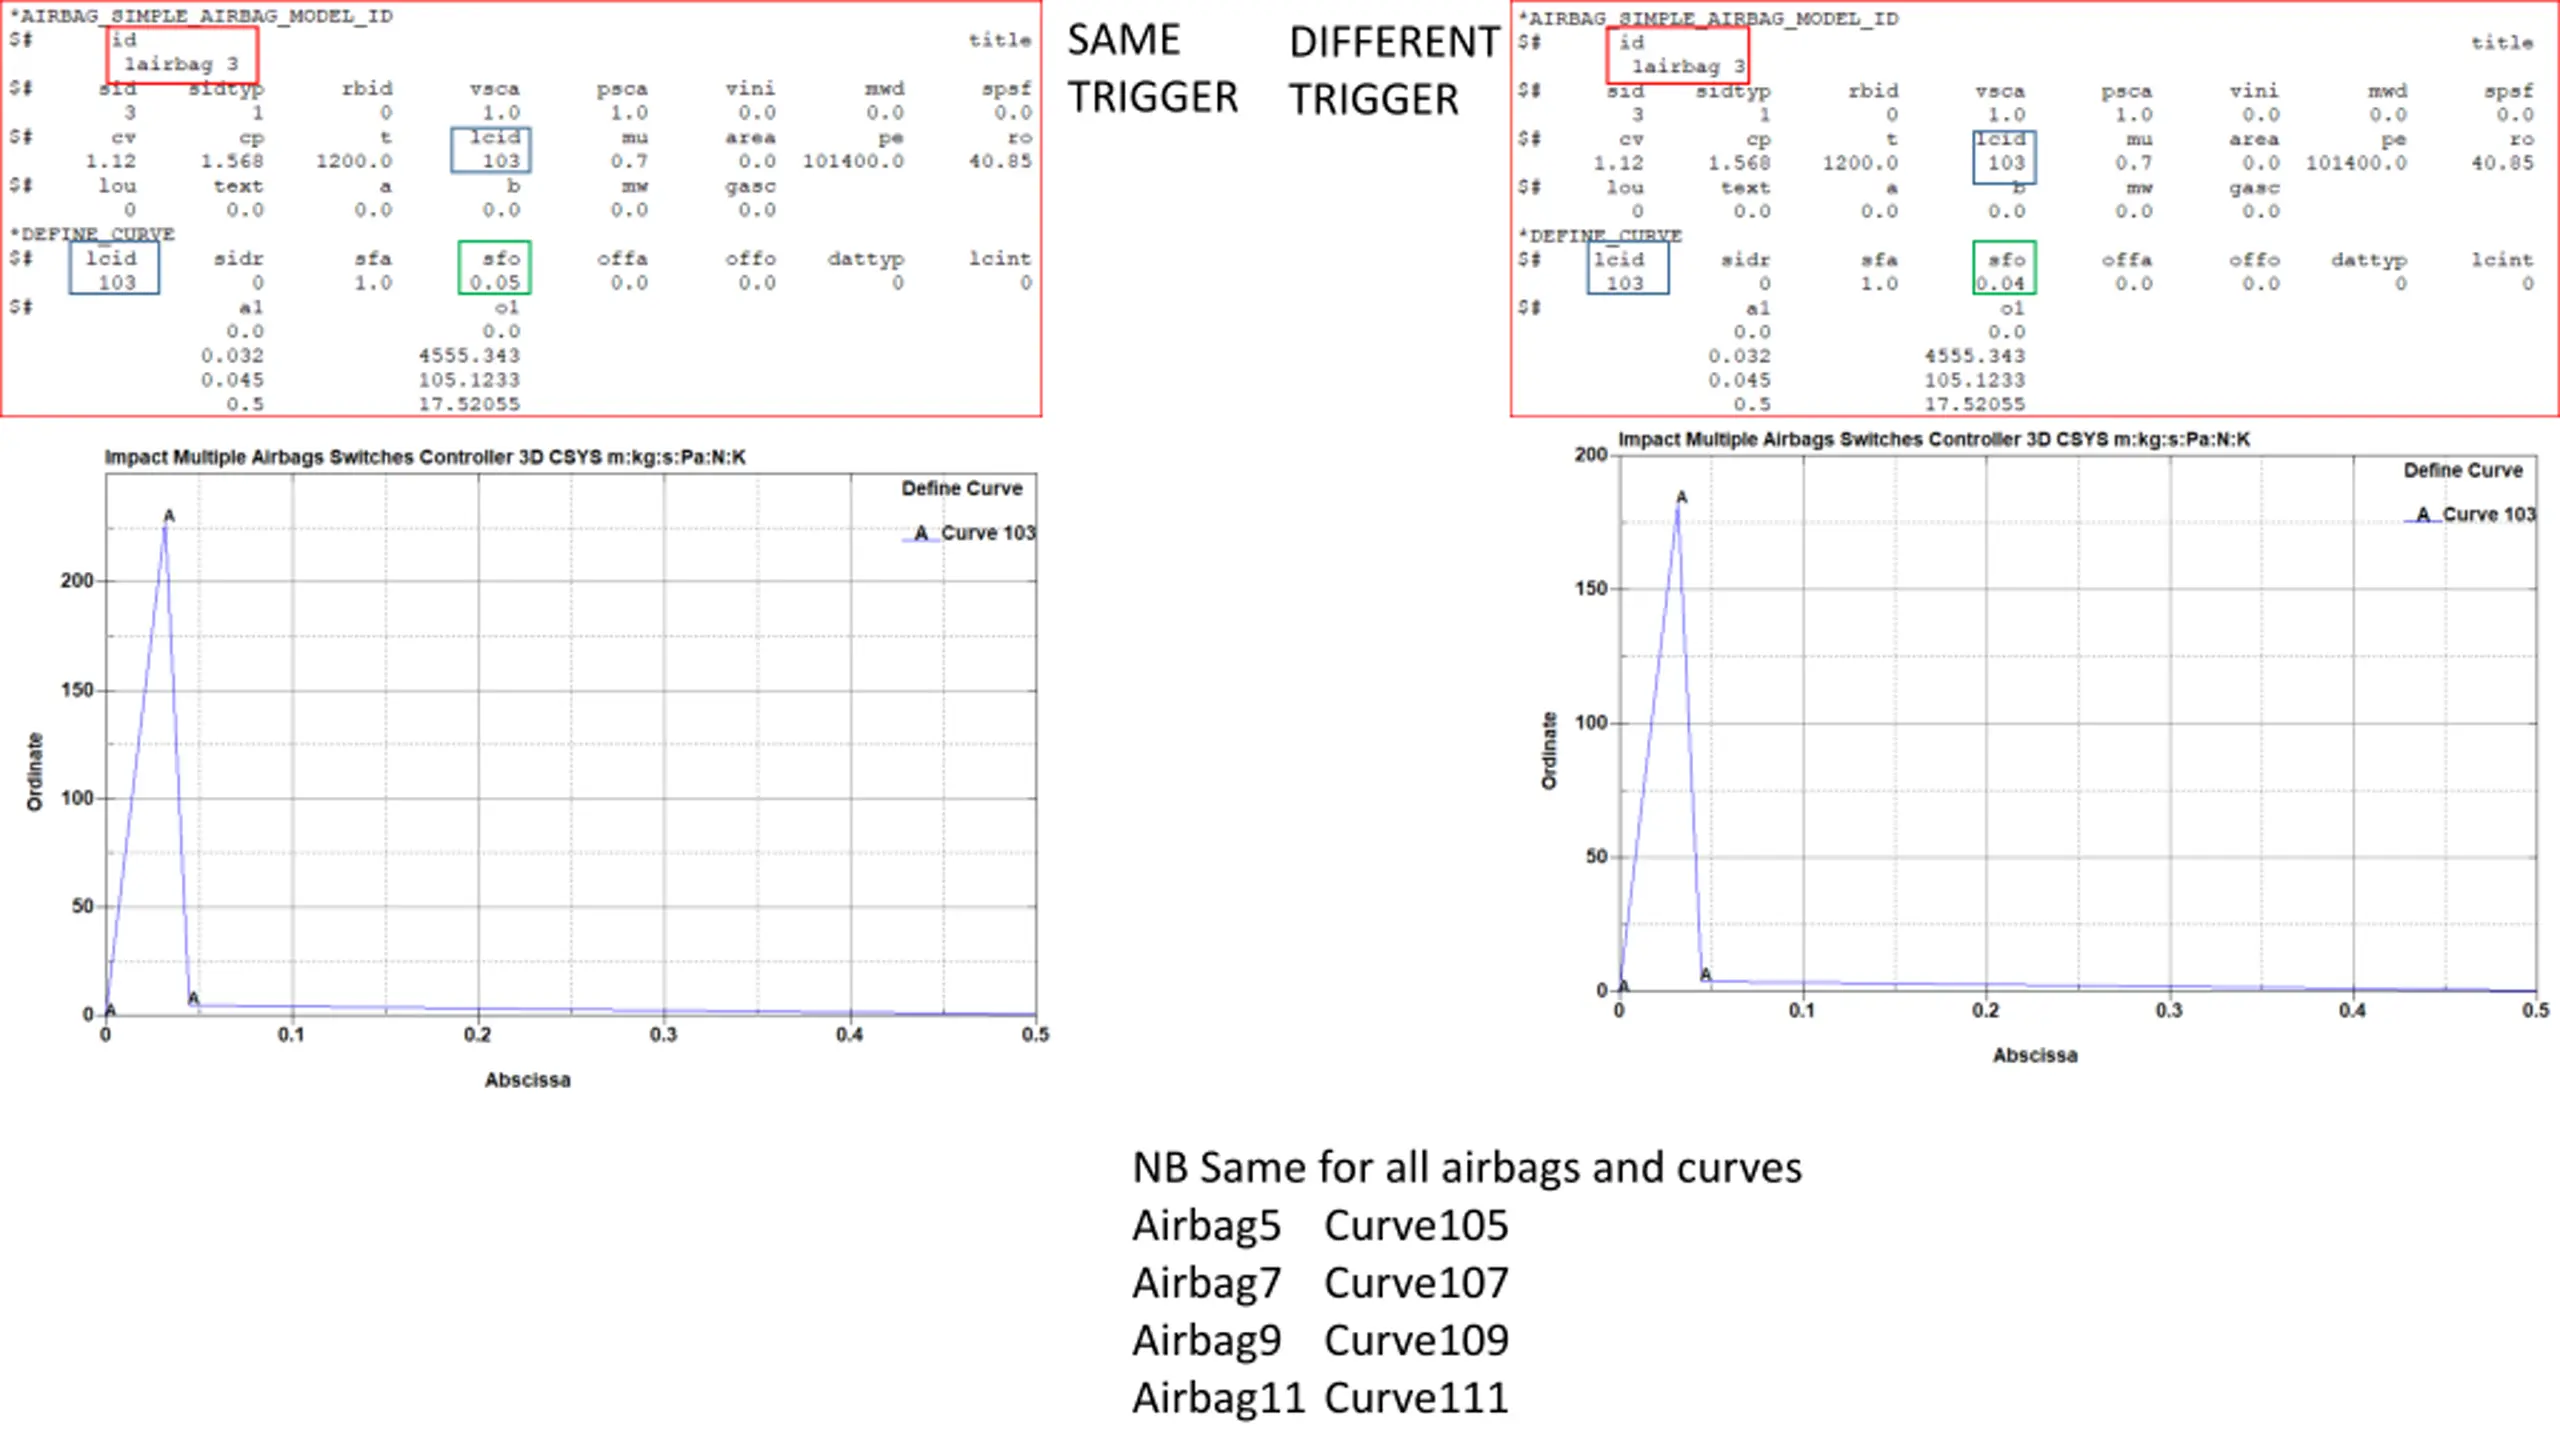The image size is (2560, 1440).
Task: Click the Curve 103 legend in left graph
Action: tap(986, 533)
